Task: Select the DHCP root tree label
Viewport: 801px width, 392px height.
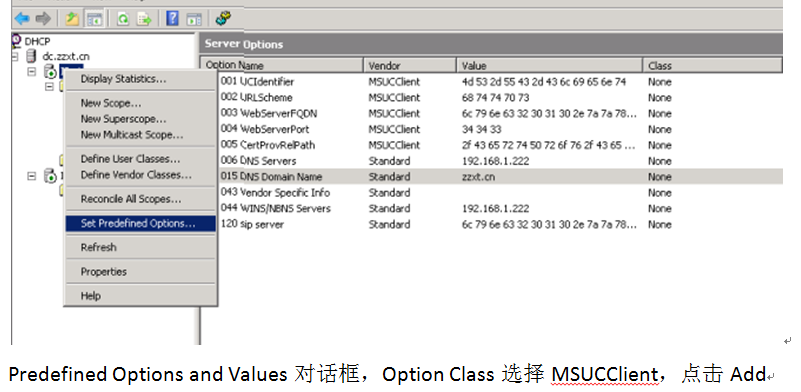Action: (x=37, y=41)
